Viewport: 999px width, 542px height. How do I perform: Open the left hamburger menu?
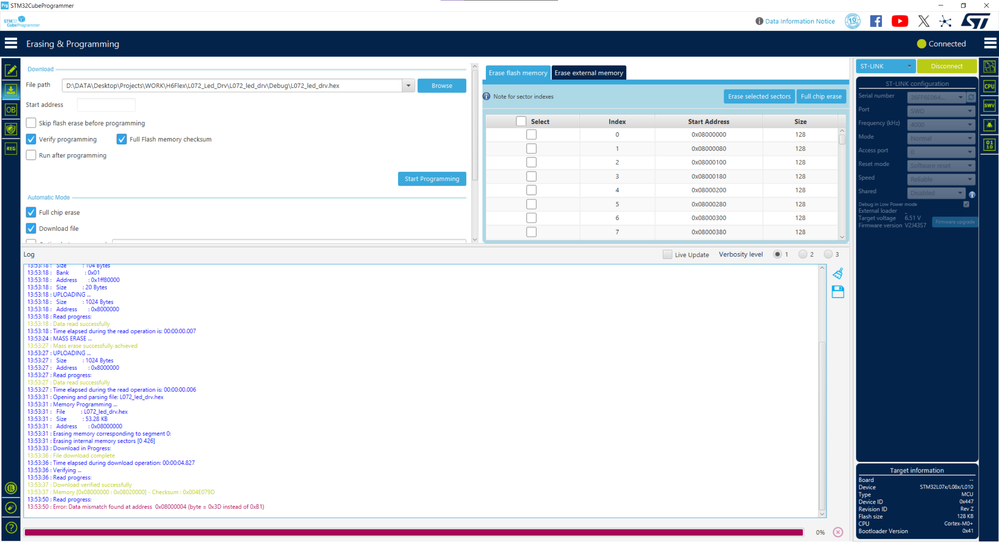coord(11,43)
